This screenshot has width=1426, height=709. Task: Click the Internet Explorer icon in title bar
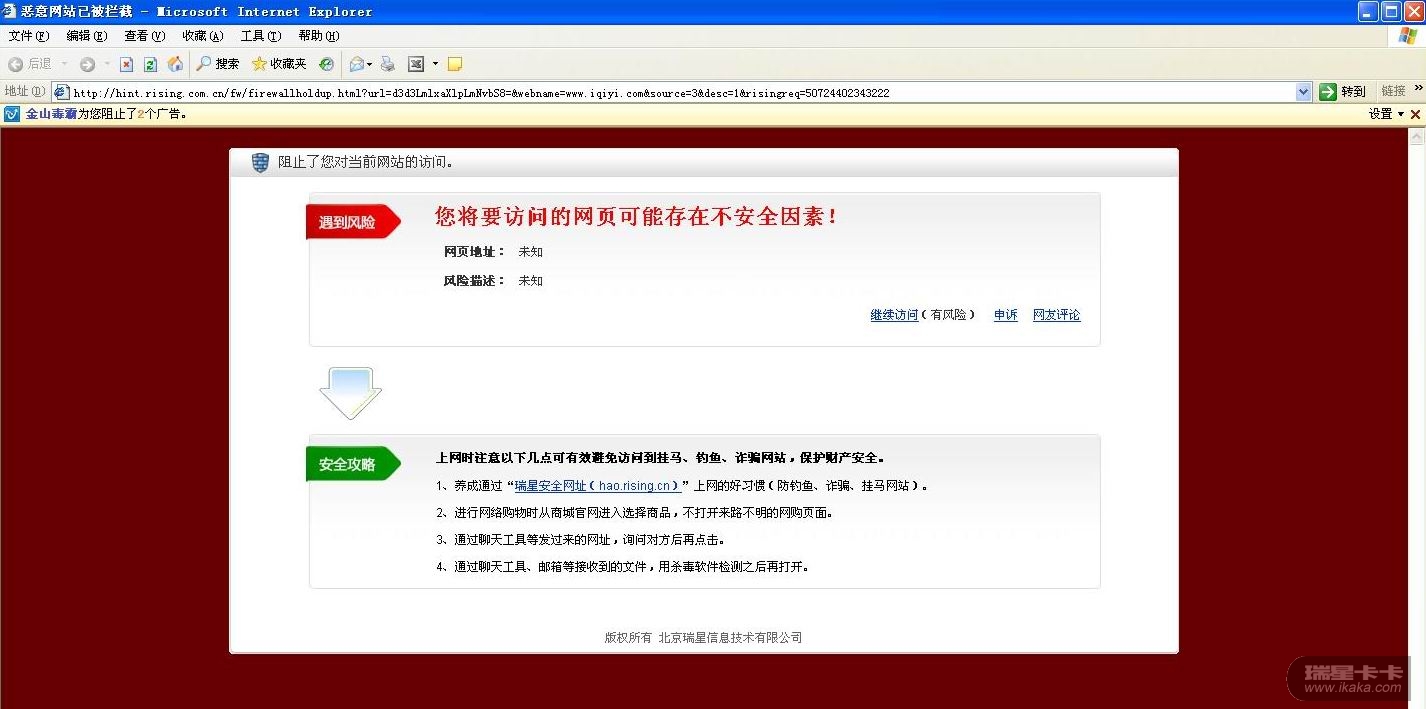click(x=10, y=11)
